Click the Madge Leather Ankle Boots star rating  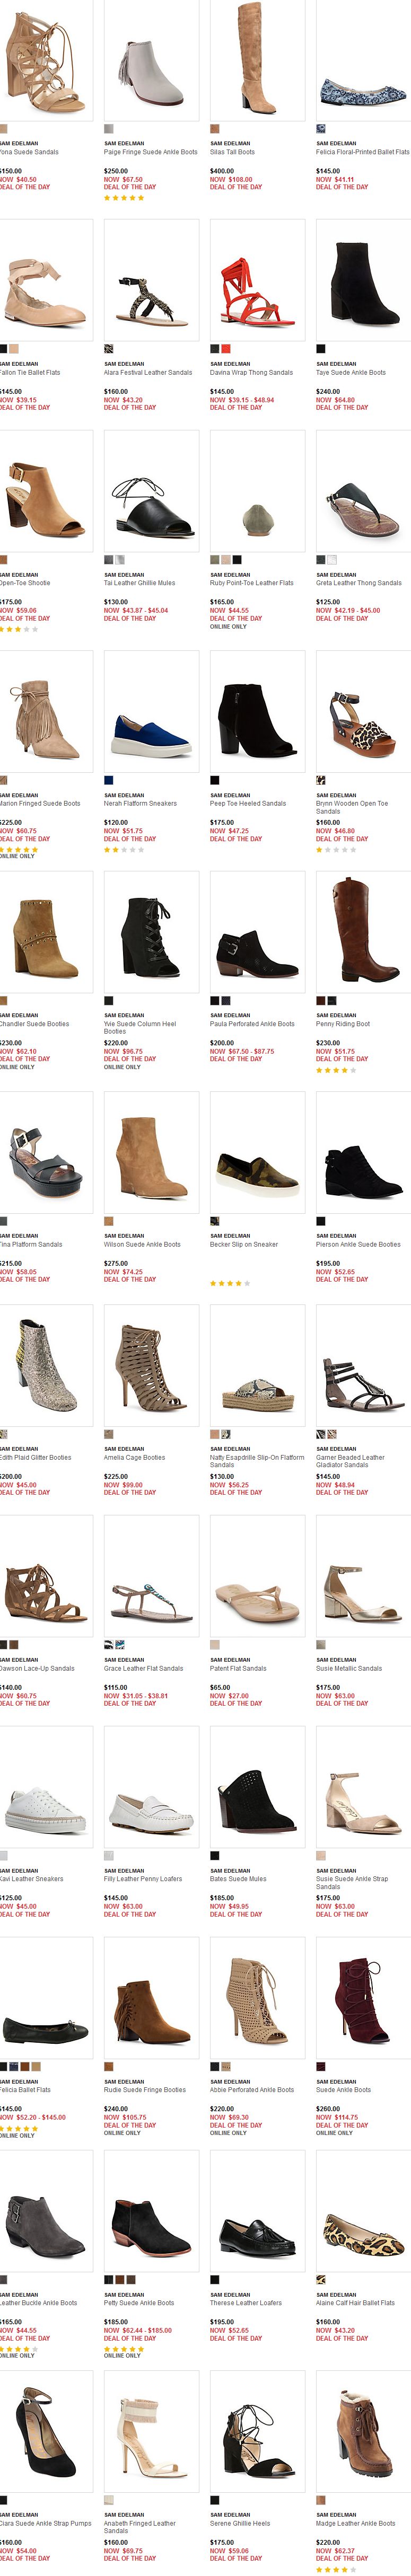pyautogui.click(x=336, y=2570)
